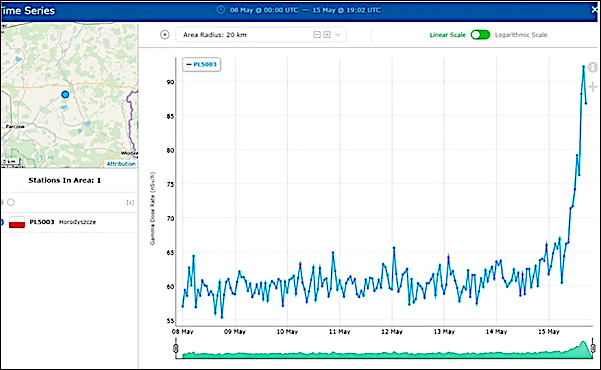Open the Area Radius dropdown arrow
Screen dimensions: 601x370
click(338, 35)
